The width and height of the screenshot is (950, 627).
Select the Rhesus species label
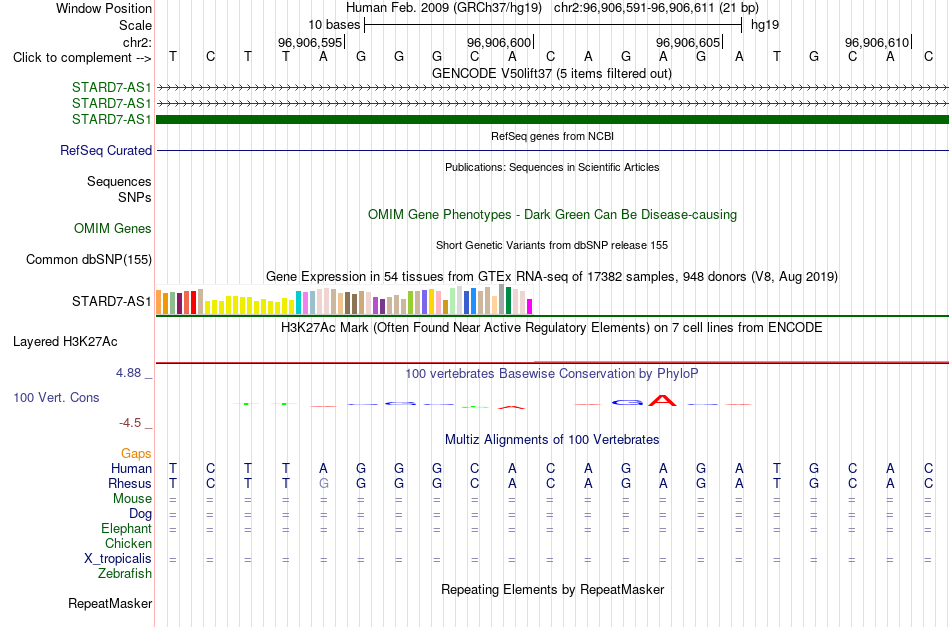(x=130, y=483)
